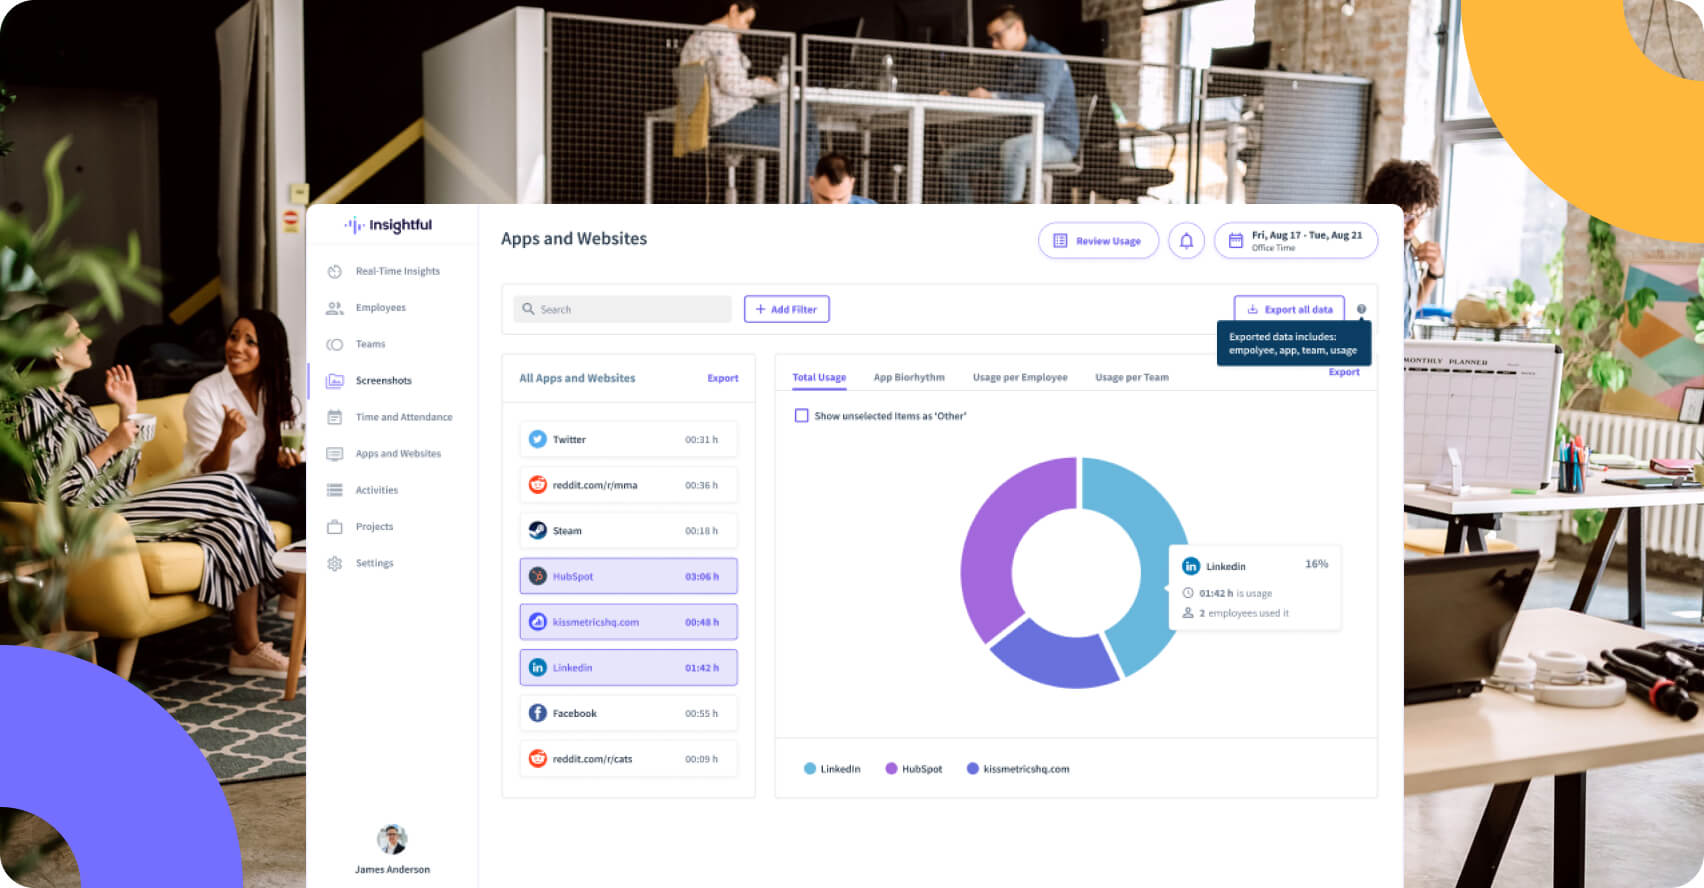Click the Review Usage button
Viewport: 1704px width, 888px height.
(x=1098, y=241)
